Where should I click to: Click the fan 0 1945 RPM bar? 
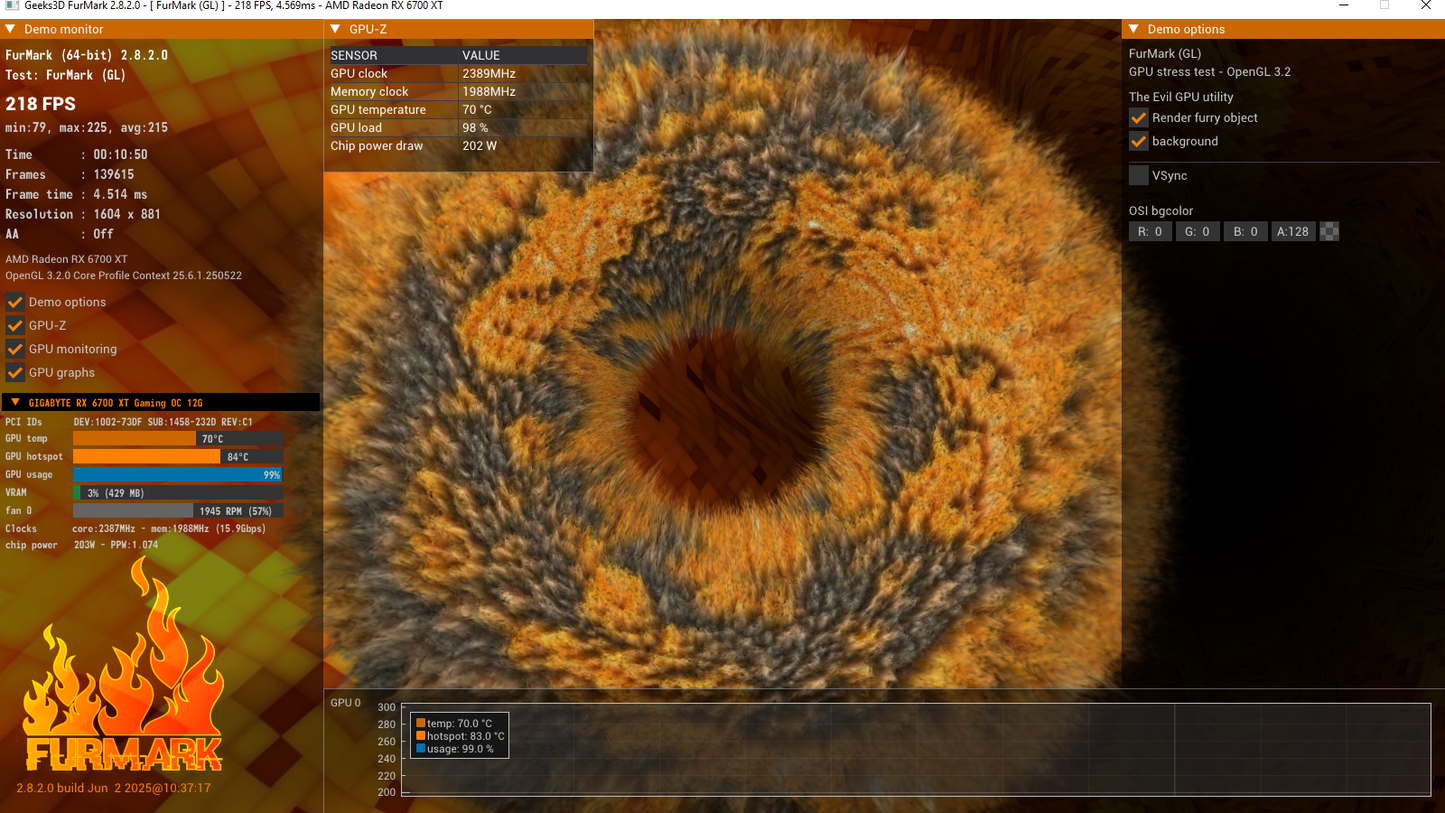tap(178, 511)
